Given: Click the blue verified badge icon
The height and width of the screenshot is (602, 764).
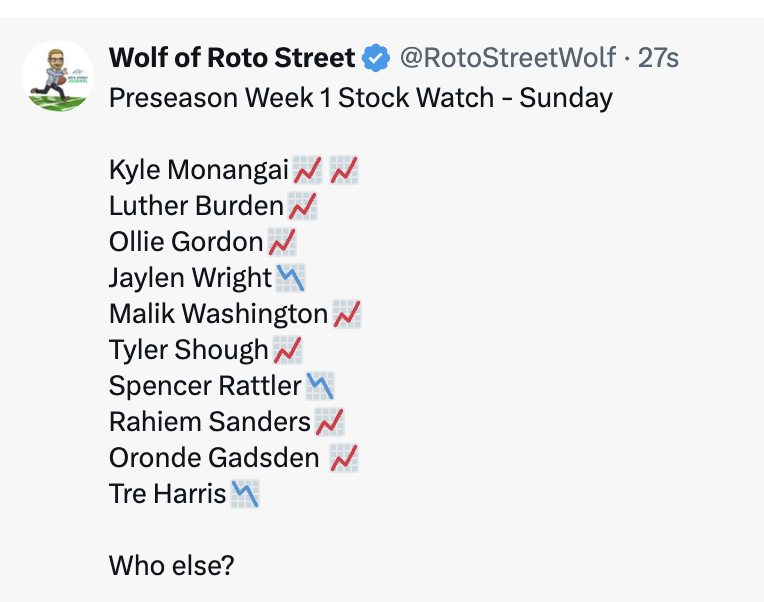Looking at the screenshot, I should coord(376,58).
